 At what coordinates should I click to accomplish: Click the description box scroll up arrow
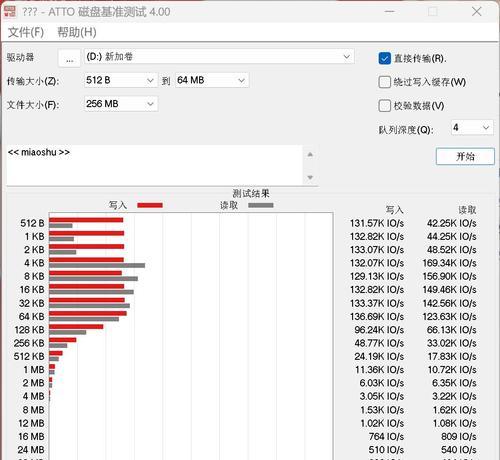tap(310, 154)
